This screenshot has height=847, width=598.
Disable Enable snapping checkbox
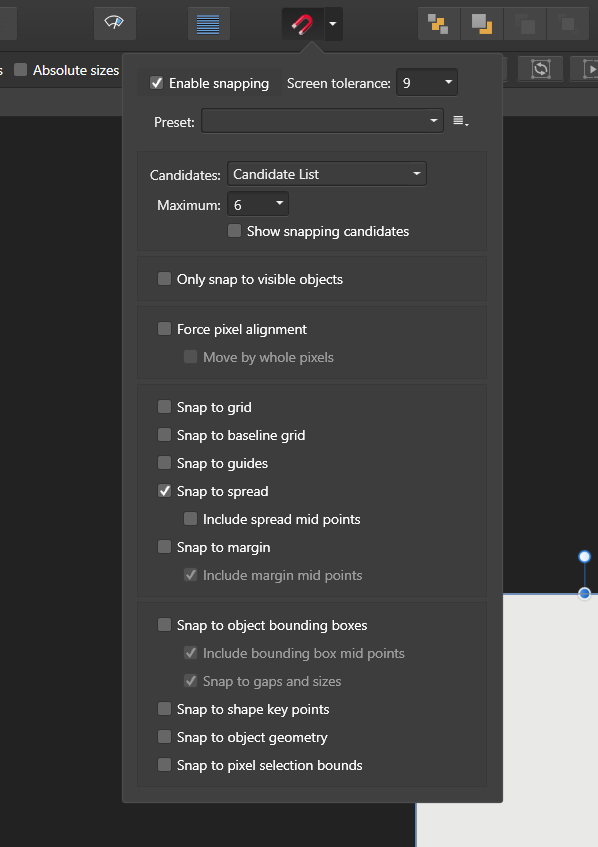click(157, 83)
